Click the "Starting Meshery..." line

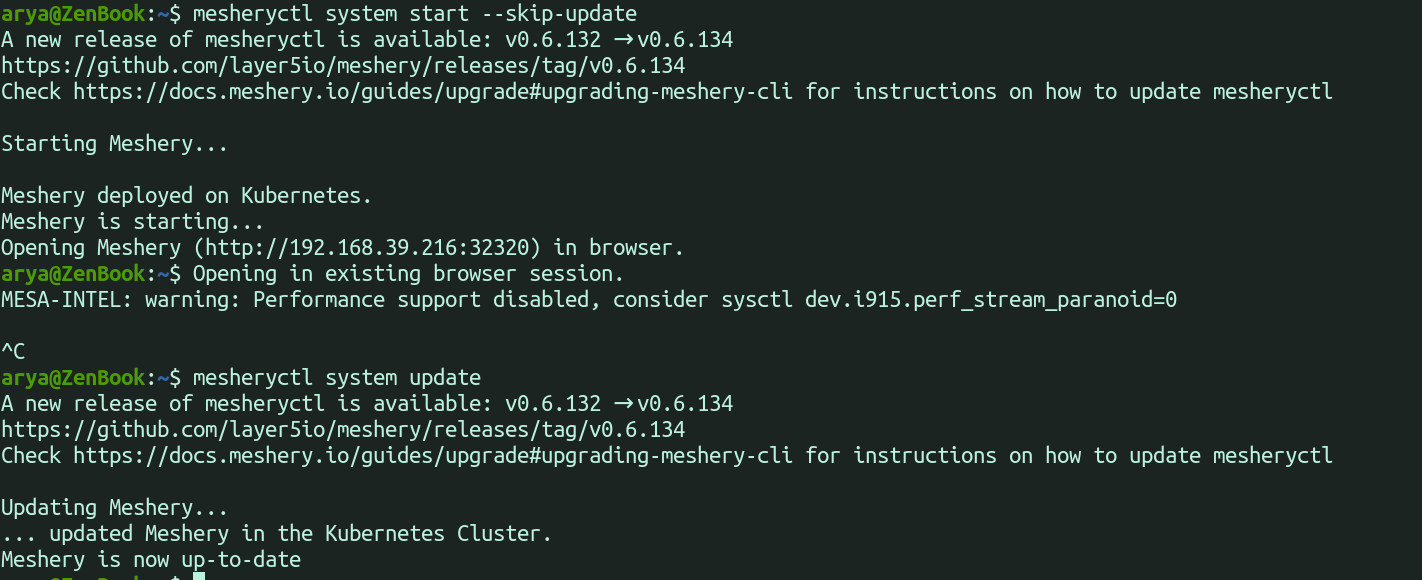(x=114, y=144)
